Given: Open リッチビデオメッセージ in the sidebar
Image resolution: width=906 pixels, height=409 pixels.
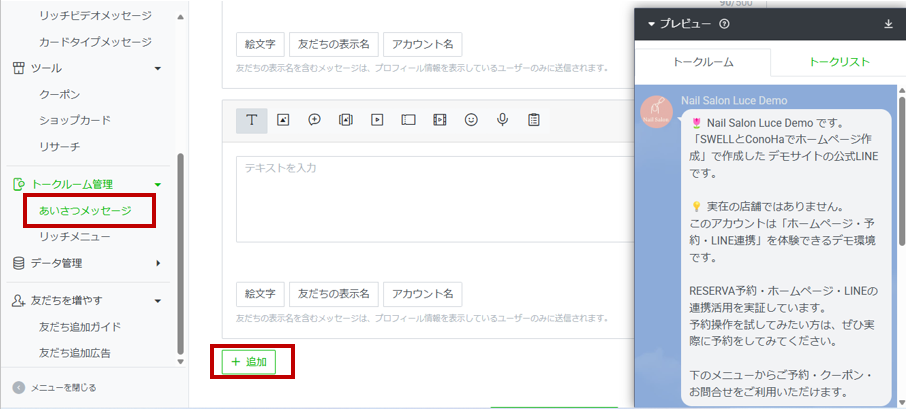Looking at the screenshot, I should (x=95, y=16).
